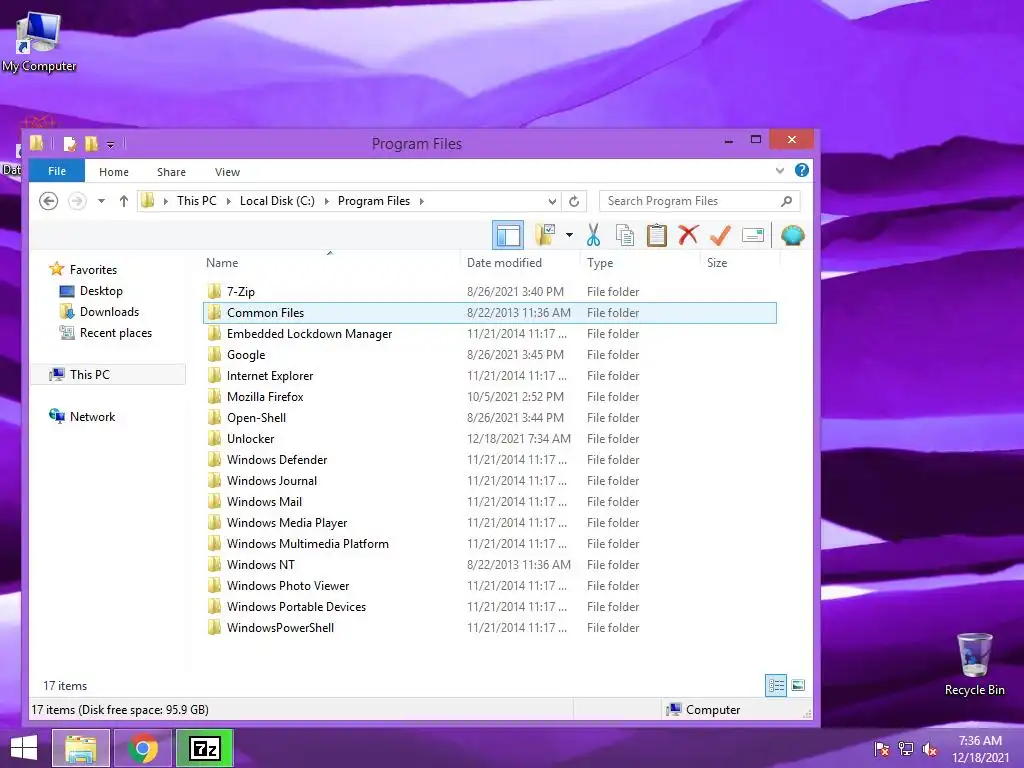Viewport: 1024px width, 768px height.
Task: Open the File tab
Action: 57,171
